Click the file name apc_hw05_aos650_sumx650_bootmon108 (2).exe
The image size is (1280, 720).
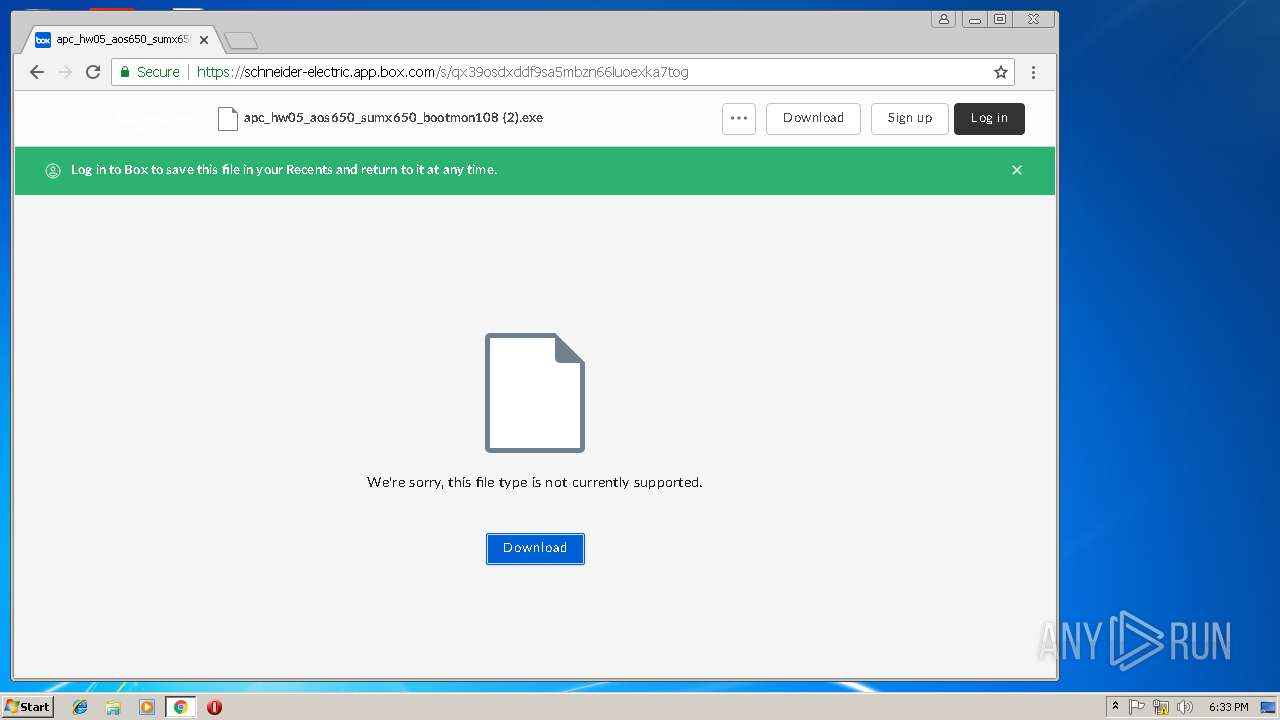393,118
